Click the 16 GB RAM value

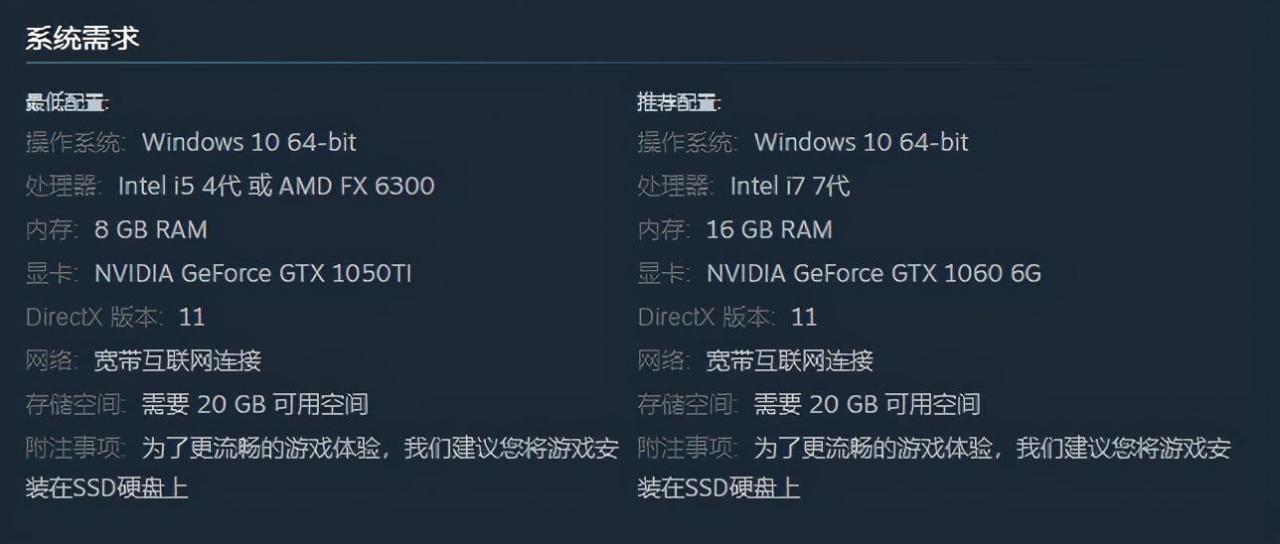click(769, 230)
